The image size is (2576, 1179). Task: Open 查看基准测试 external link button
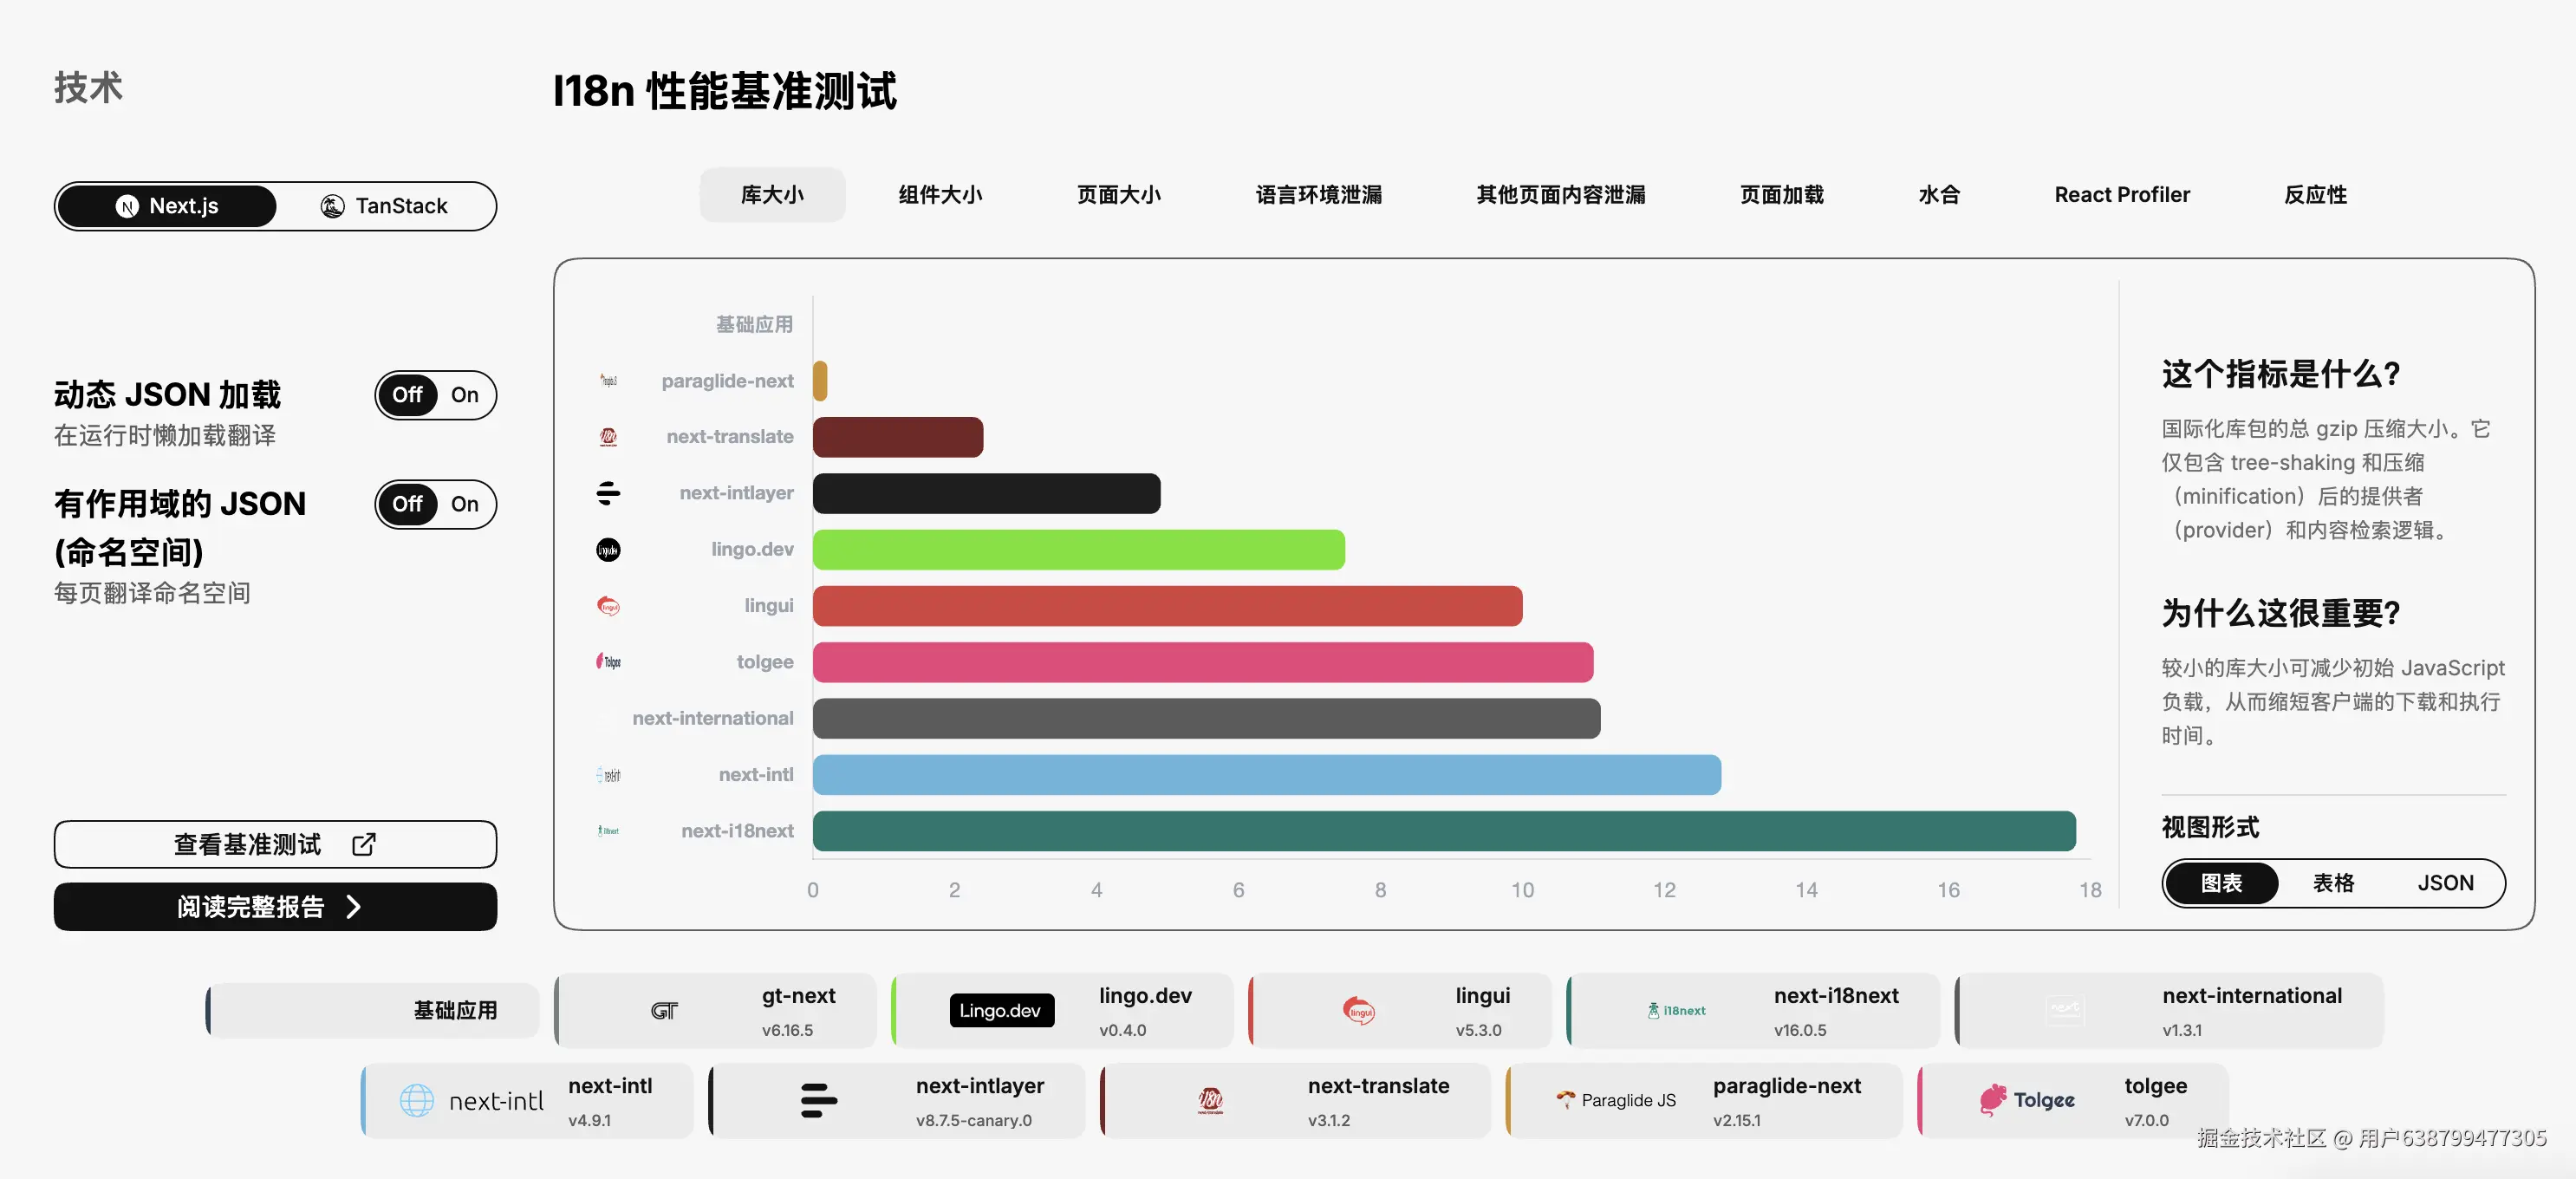click(x=275, y=844)
